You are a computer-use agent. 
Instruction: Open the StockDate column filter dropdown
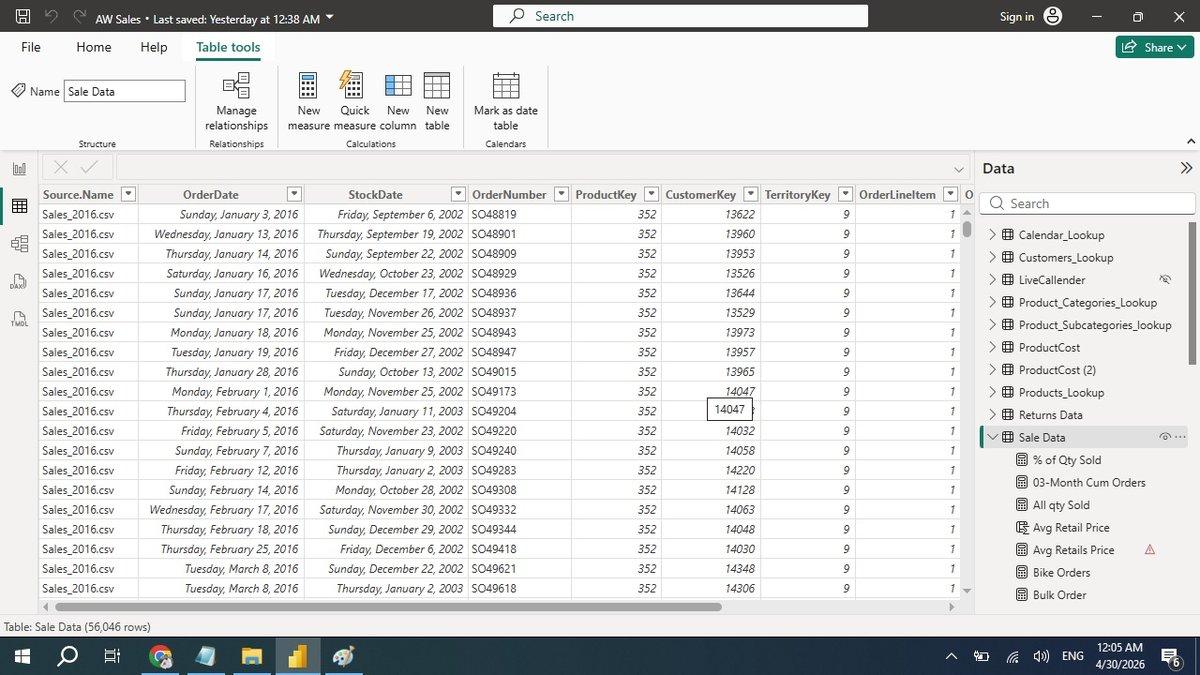click(x=458, y=194)
